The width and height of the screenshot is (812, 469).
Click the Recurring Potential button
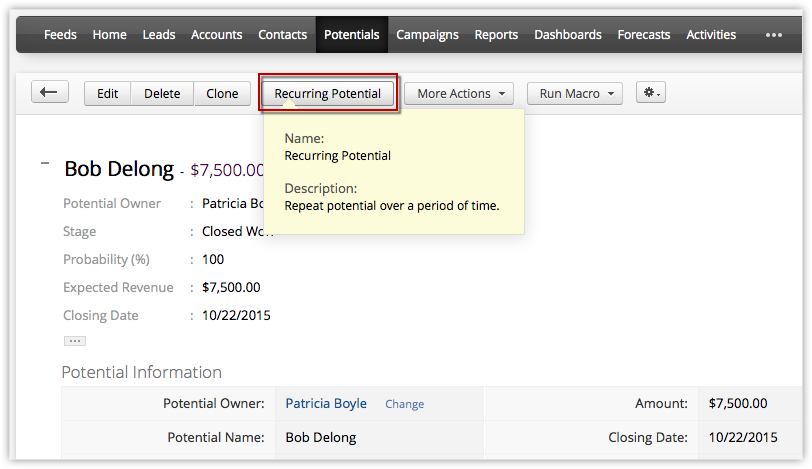[x=328, y=93]
